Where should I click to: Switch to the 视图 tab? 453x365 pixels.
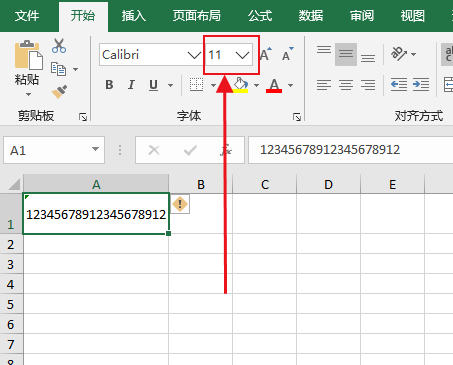point(413,16)
